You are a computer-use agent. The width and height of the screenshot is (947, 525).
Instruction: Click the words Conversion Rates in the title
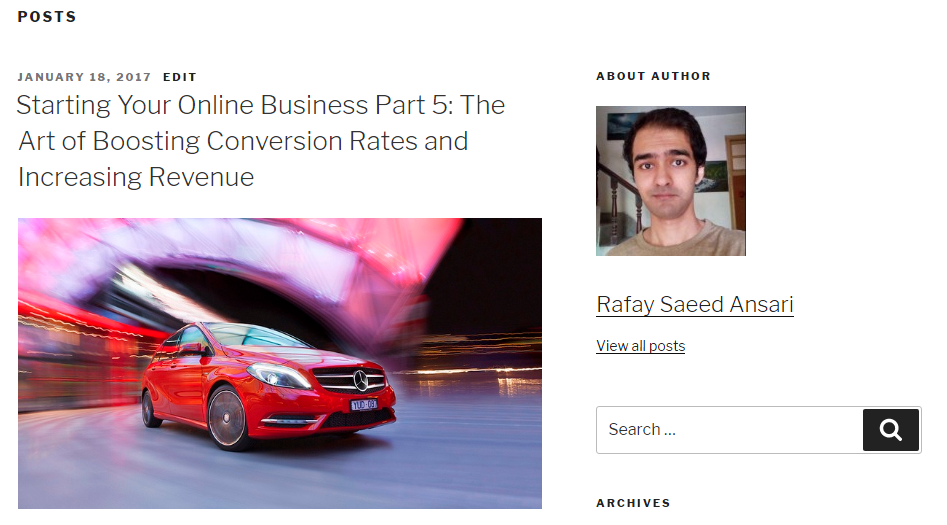[x=312, y=141]
